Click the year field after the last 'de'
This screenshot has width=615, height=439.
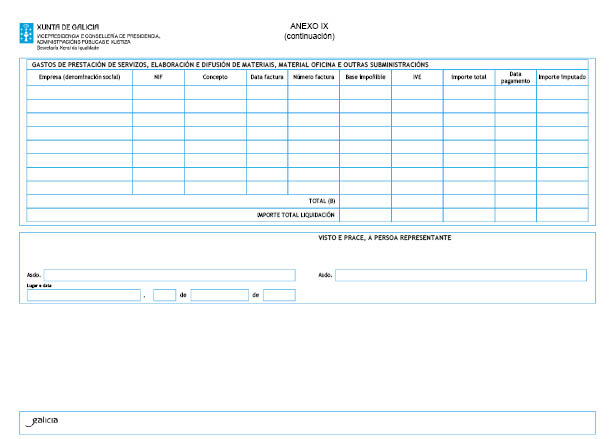279,295
